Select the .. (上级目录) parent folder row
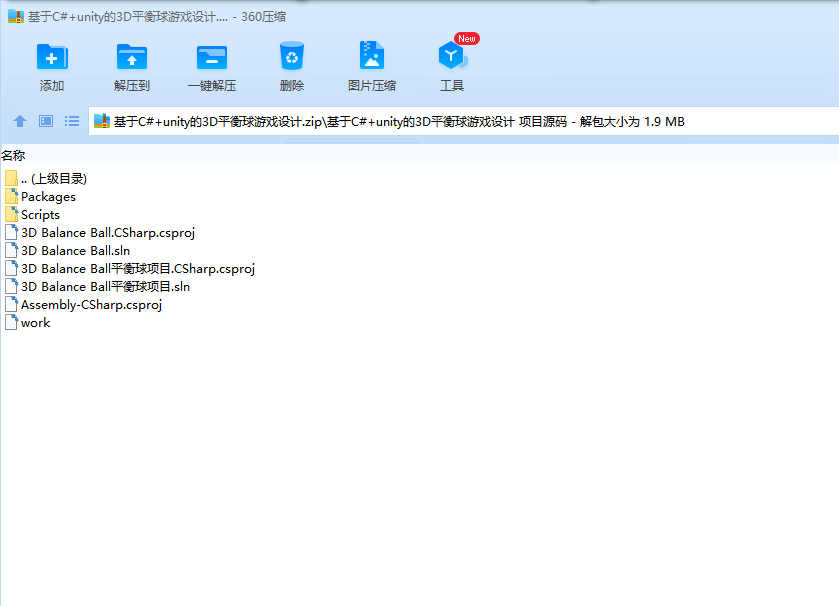Viewport: 839px width, 606px height. [x=46, y=178]
